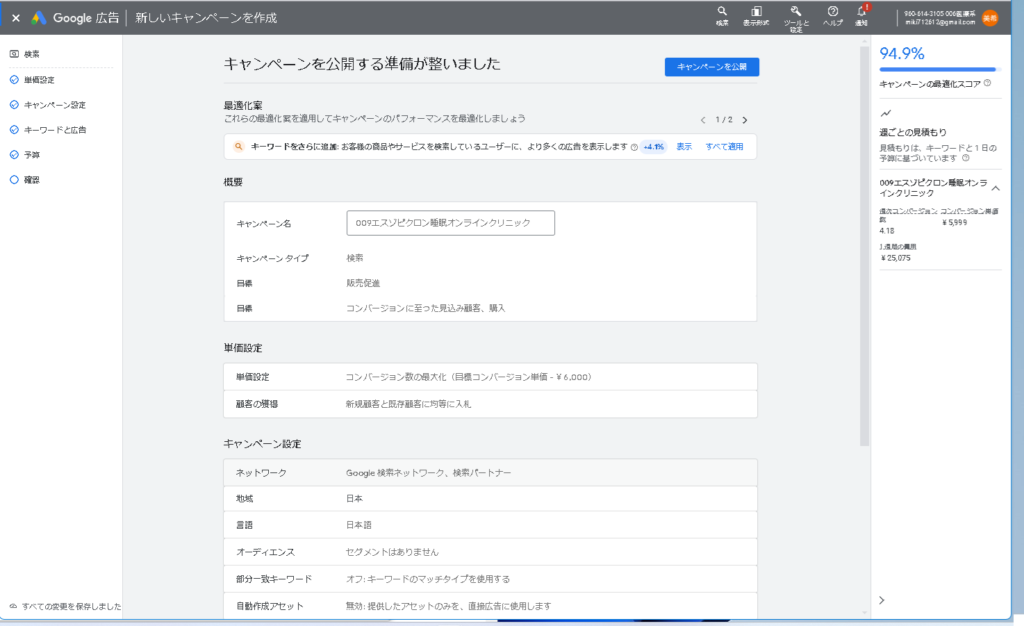
Task: Click 地域 row value 日本
Action: 354,499
